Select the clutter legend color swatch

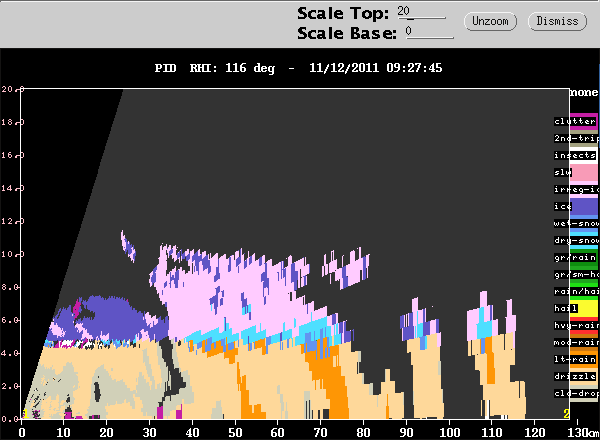[x=584, y=121]
